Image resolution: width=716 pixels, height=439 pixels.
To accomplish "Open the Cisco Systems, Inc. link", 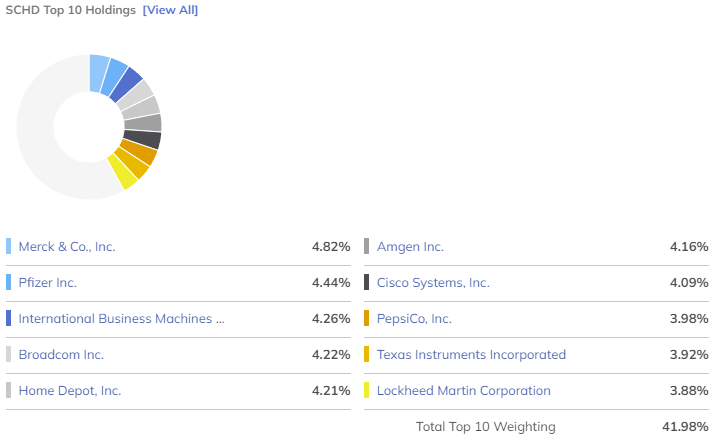I will coord(433,283).
